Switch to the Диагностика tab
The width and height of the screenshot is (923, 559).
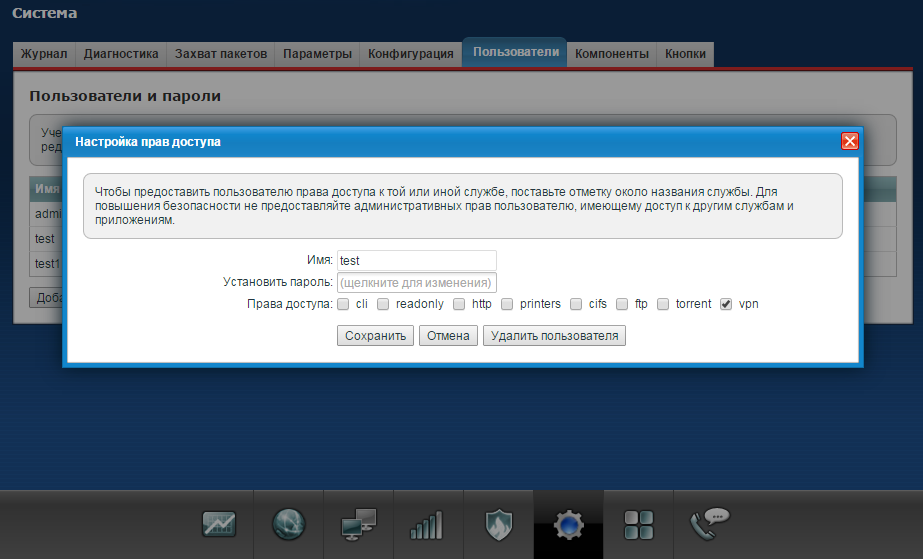coord(121,54)
